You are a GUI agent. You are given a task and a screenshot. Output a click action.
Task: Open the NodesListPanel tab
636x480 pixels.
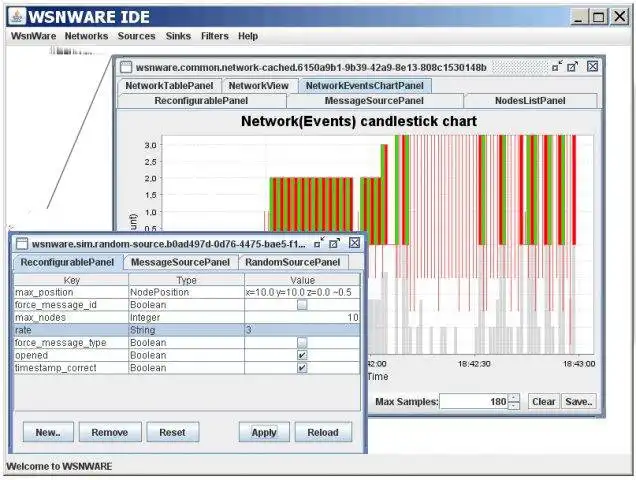(x=530, y=101)
